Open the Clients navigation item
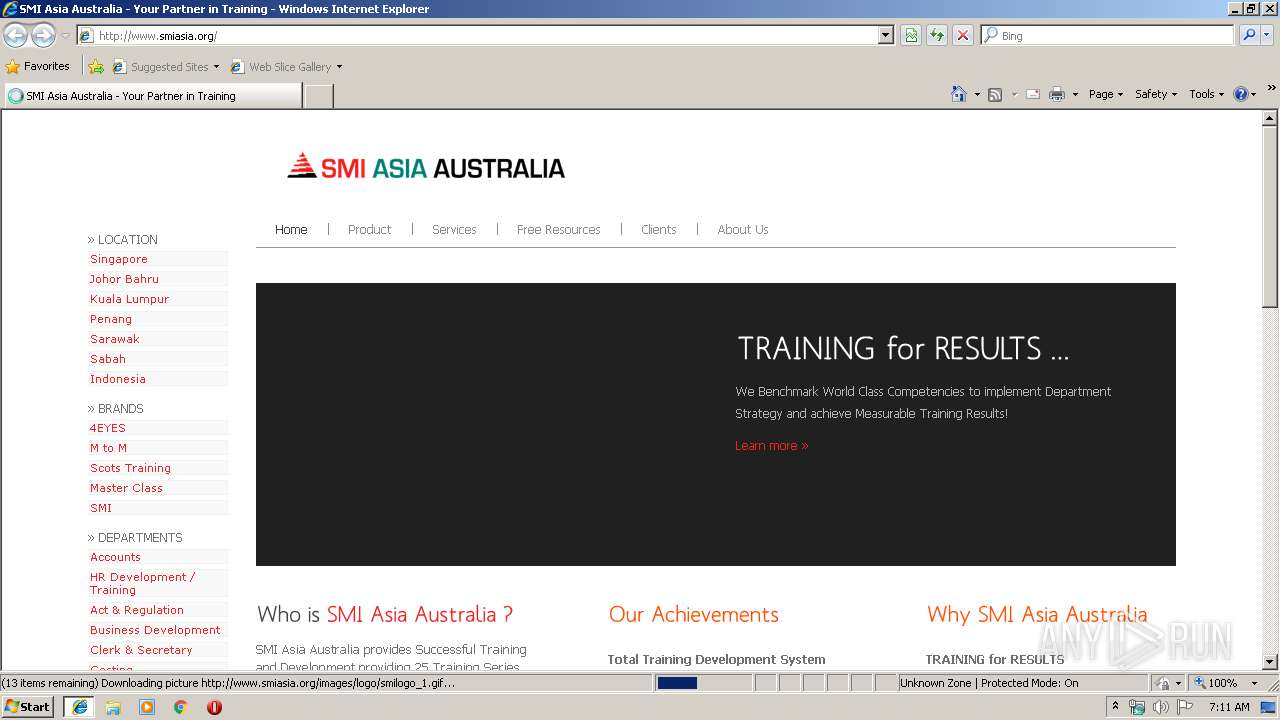Viewport: 1280px width, 720px height. point(658,229)
